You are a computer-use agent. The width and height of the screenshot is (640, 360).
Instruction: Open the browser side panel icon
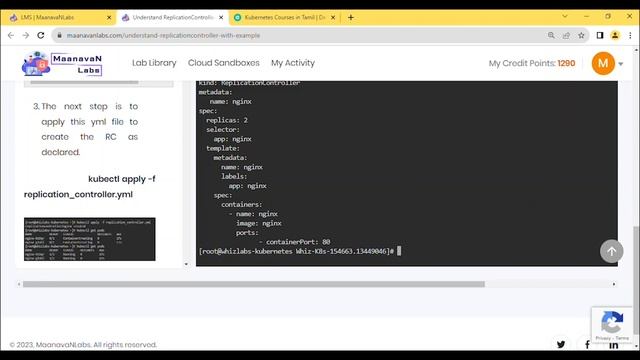pyautogui.click(x=600, y=36)
